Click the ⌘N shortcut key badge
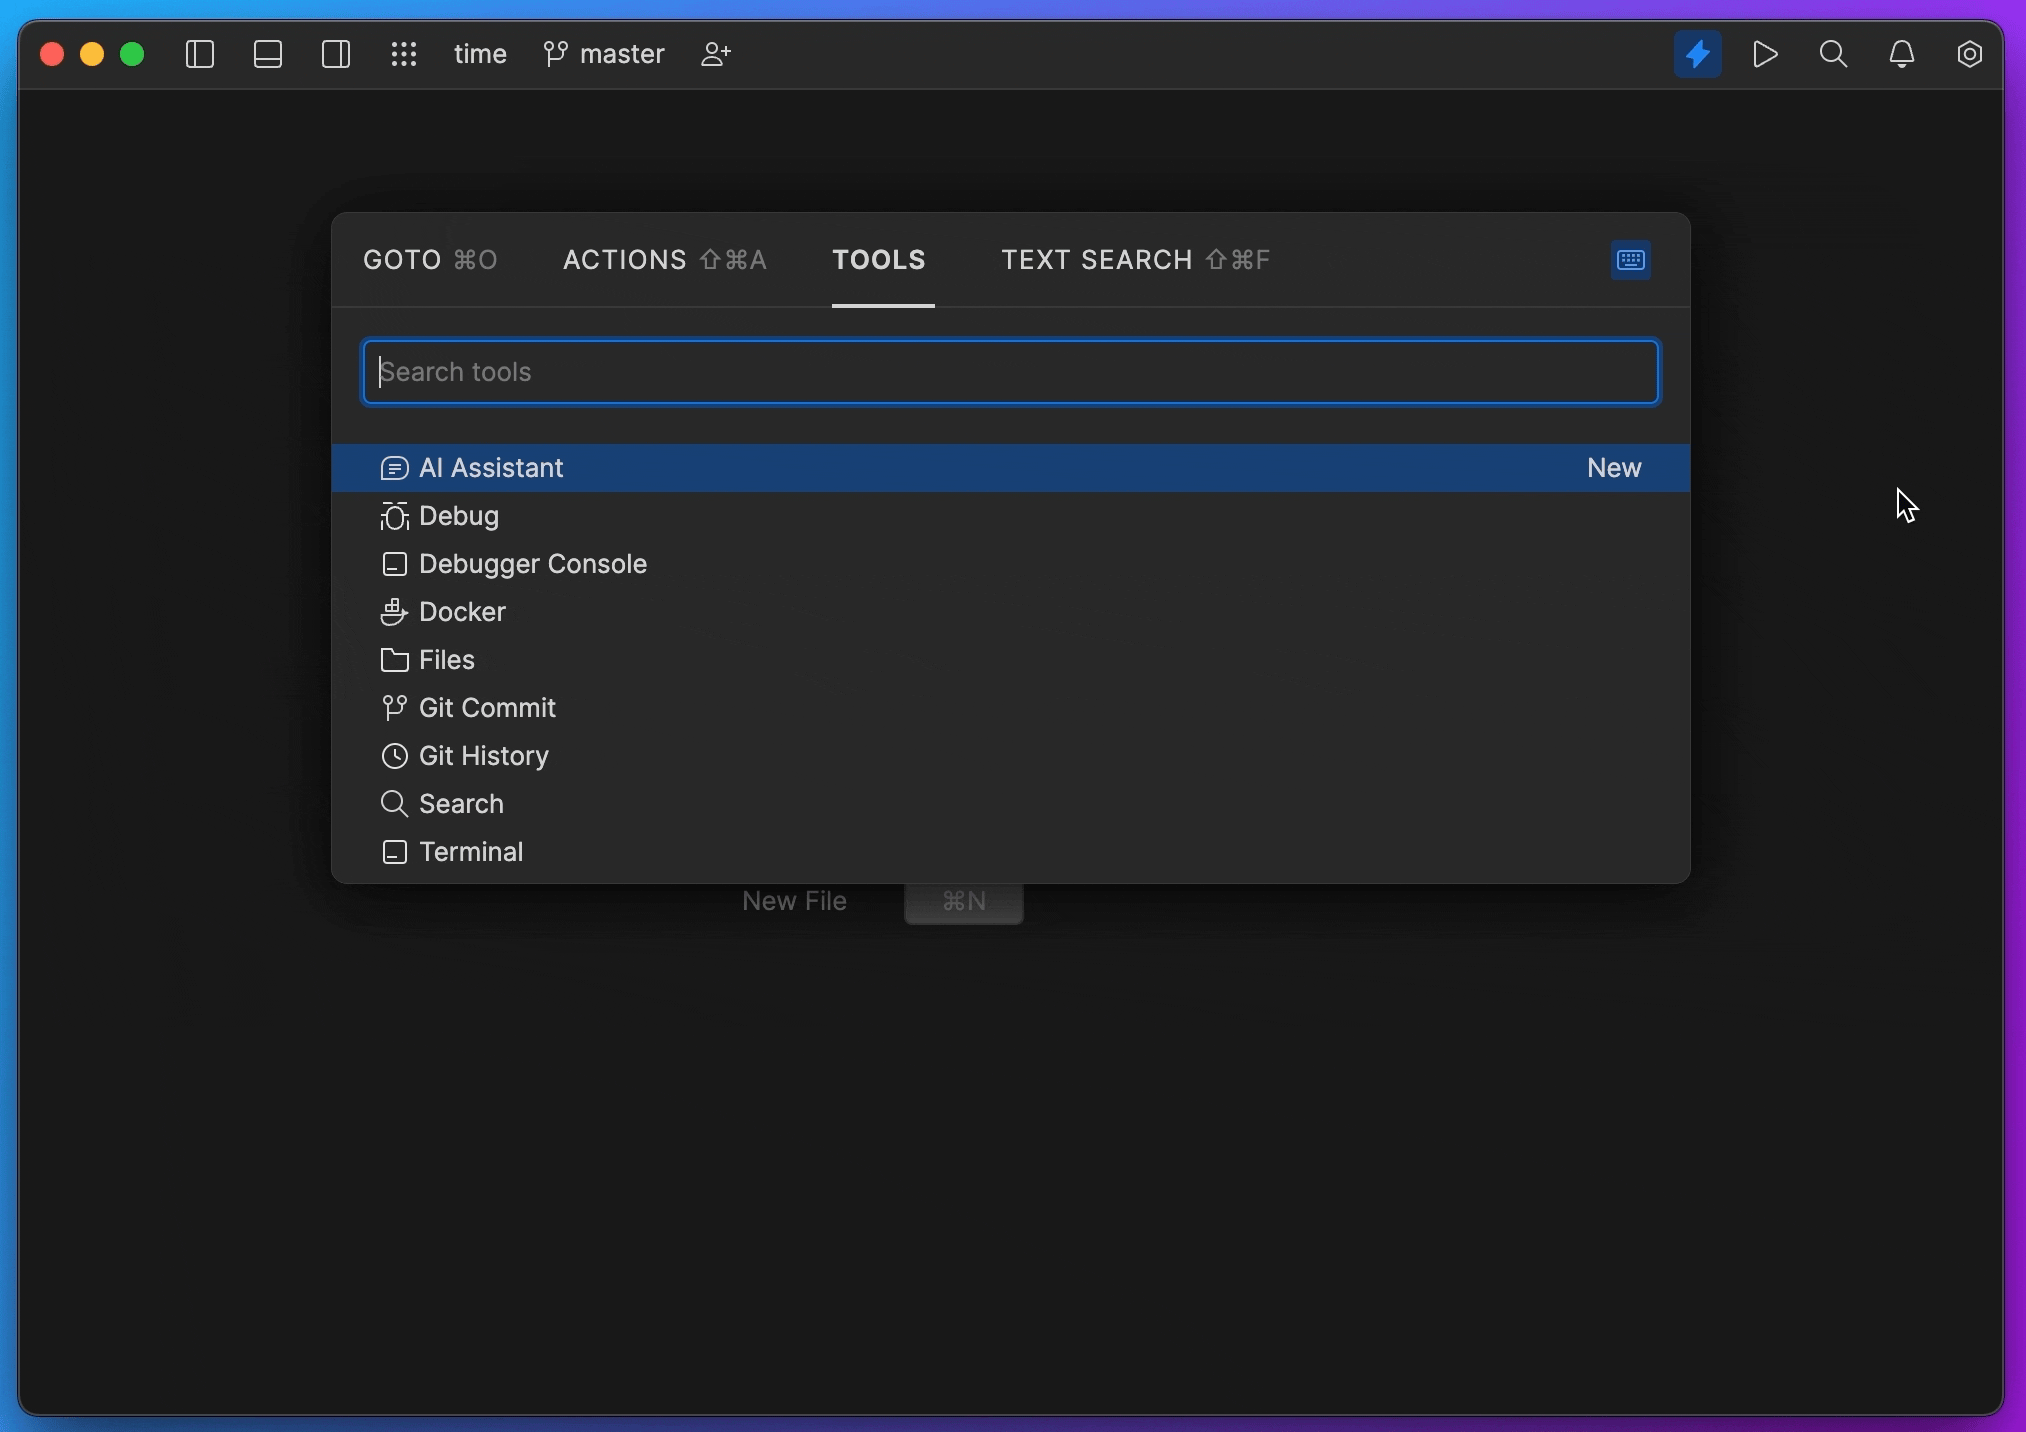Screen dimensions: 2026x1432 [964, 902]
